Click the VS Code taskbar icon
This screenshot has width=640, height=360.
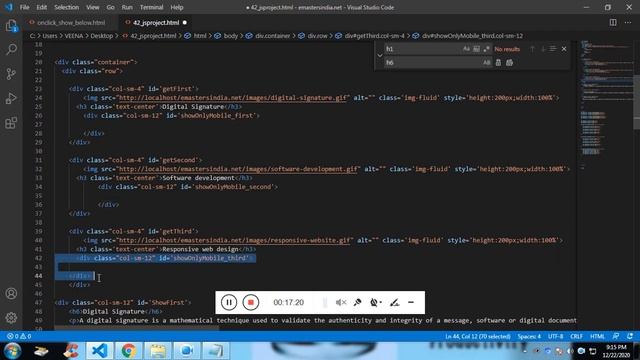[100, 351]
